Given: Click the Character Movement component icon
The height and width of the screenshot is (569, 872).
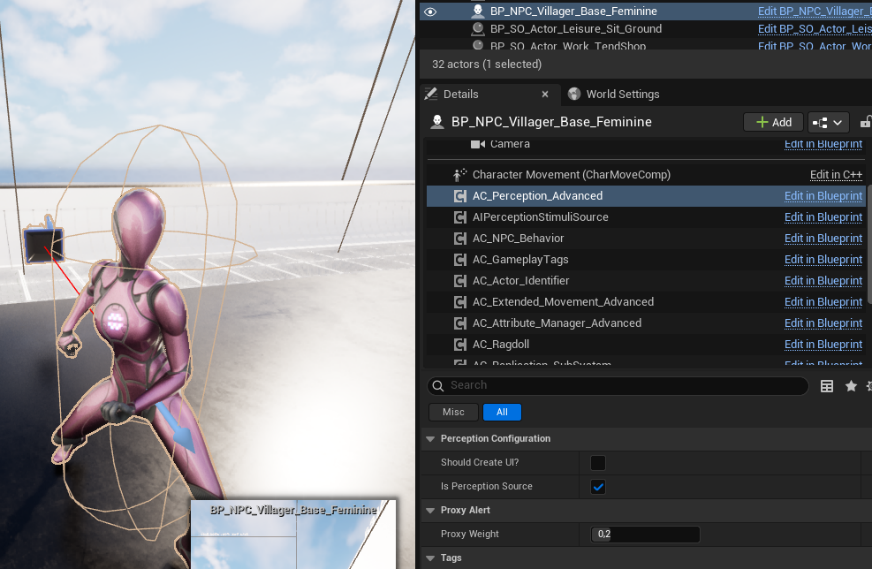Looking at the screenshot, I should (460, 175).
